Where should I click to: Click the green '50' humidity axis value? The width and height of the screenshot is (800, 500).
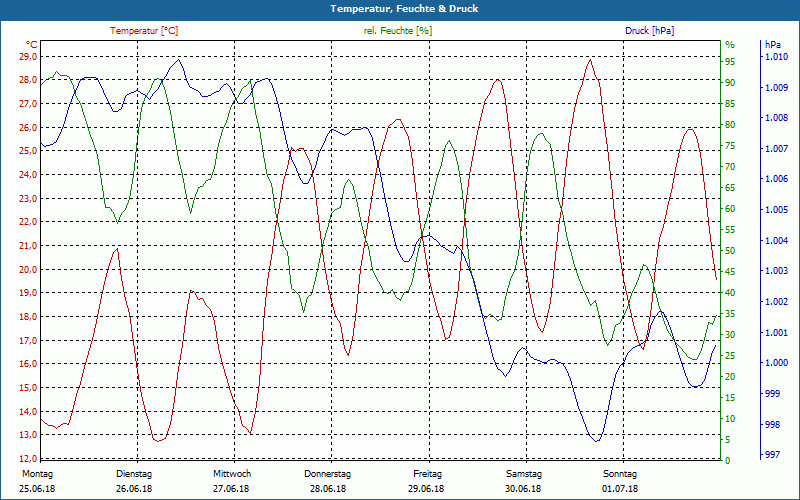point(730,251)
